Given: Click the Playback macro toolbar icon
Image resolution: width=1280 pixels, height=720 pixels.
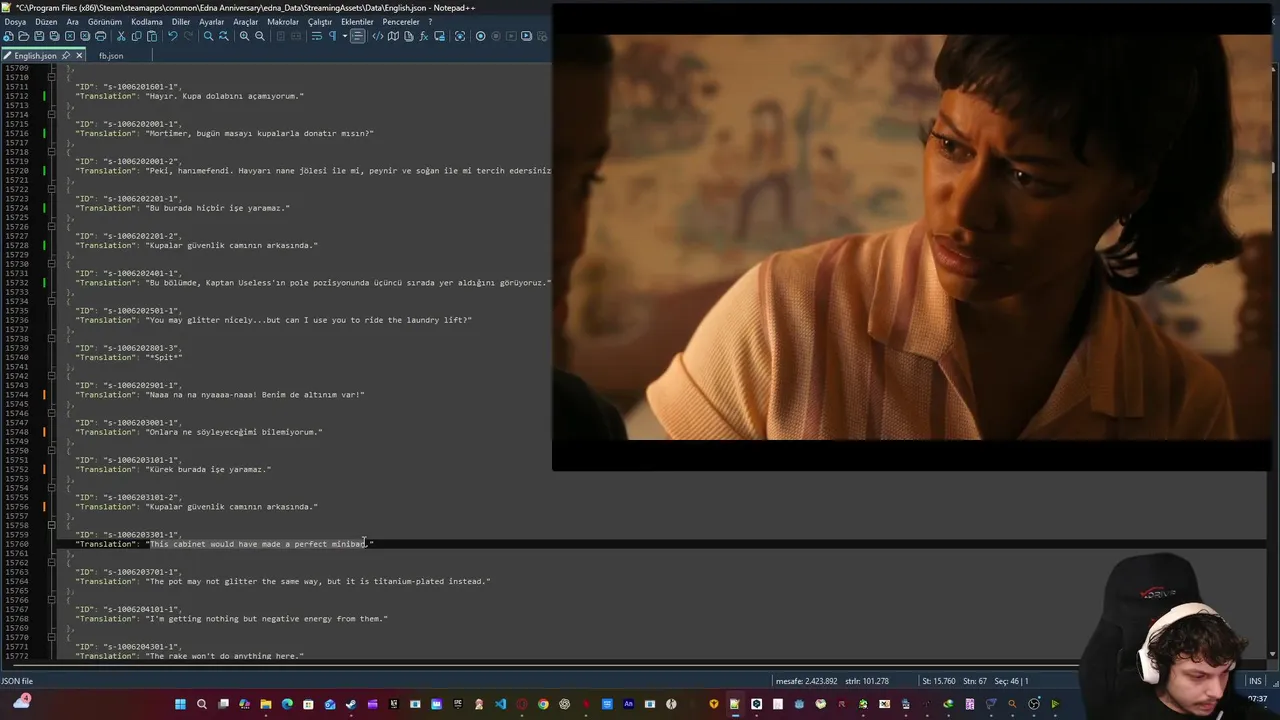Looking at the screenshot, I should point(511,36).
